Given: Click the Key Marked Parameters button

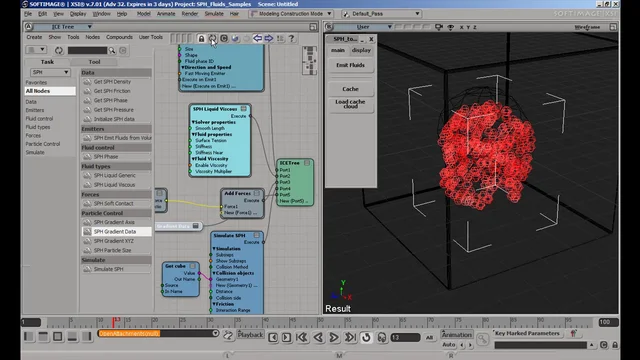Looking at the screenshot, I should click(x=527, y=333).
